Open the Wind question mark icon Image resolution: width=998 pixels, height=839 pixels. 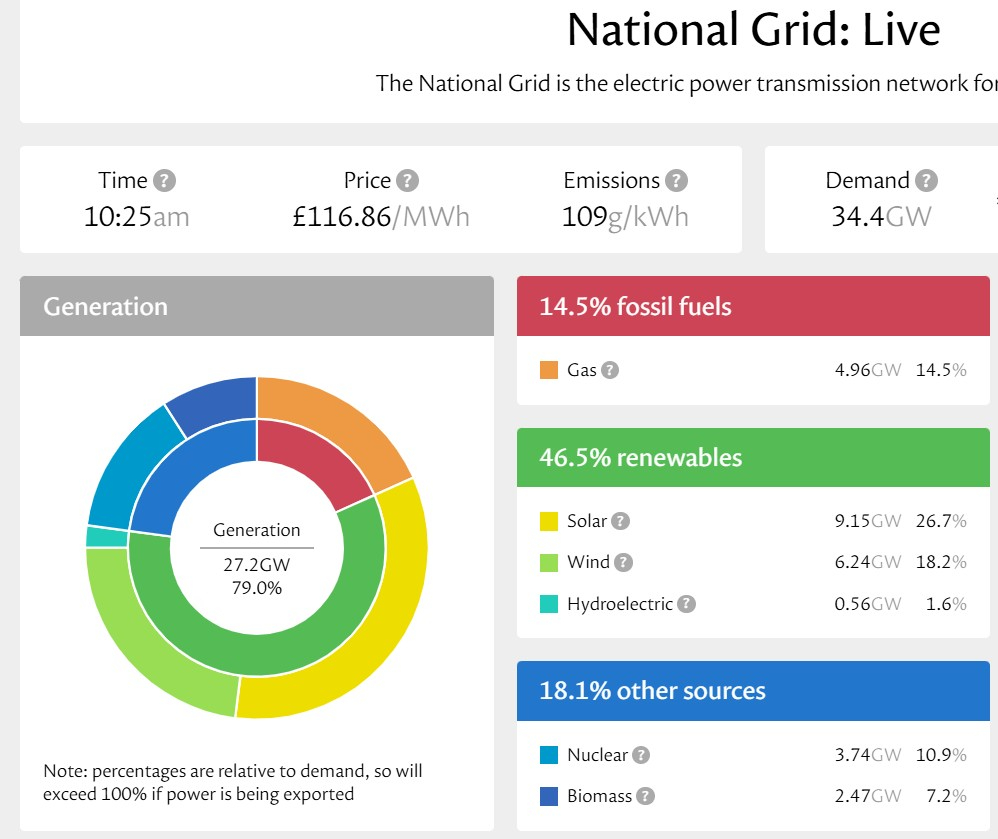(624, 562)
